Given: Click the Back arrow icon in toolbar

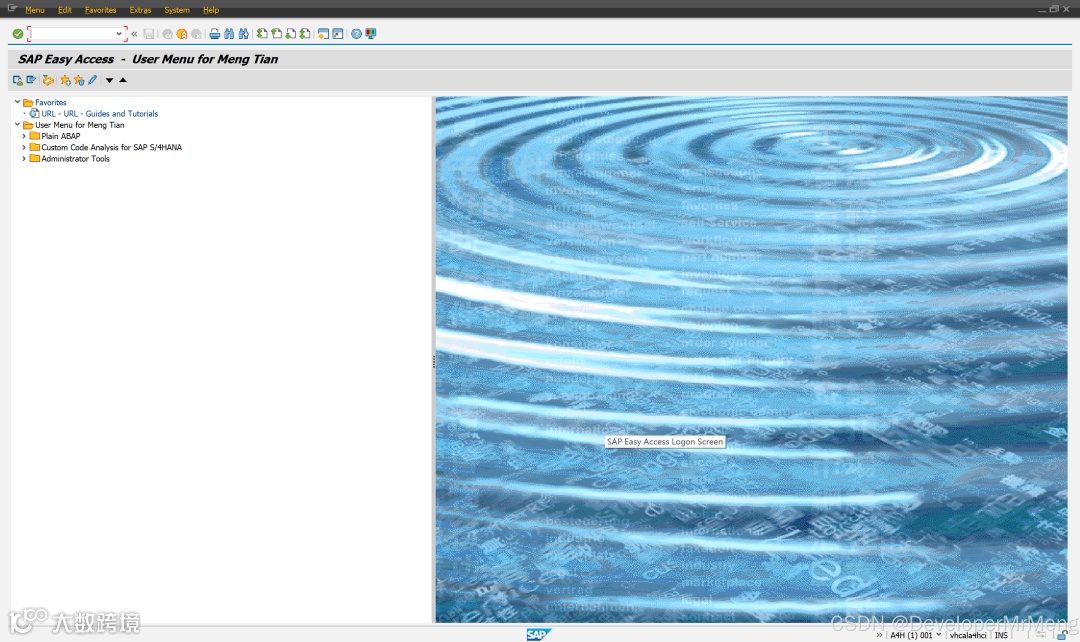Looking at the screenshot, I should click(x=167, y=34).
